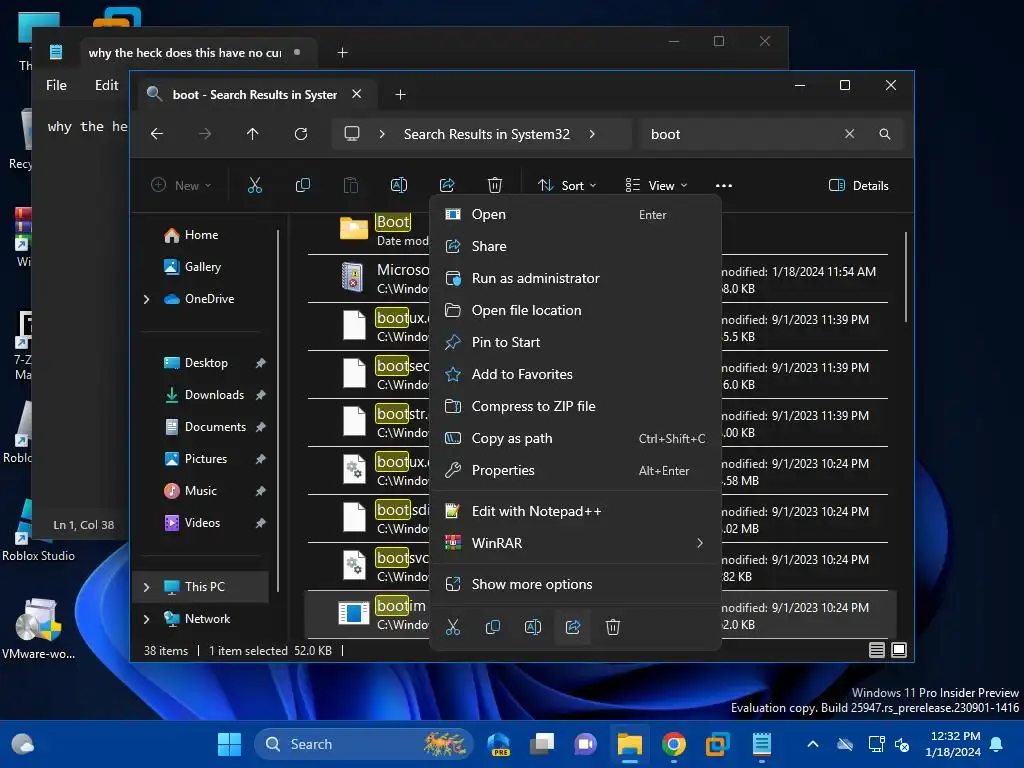Click chevron after Search Results in System32

point(592,134)
